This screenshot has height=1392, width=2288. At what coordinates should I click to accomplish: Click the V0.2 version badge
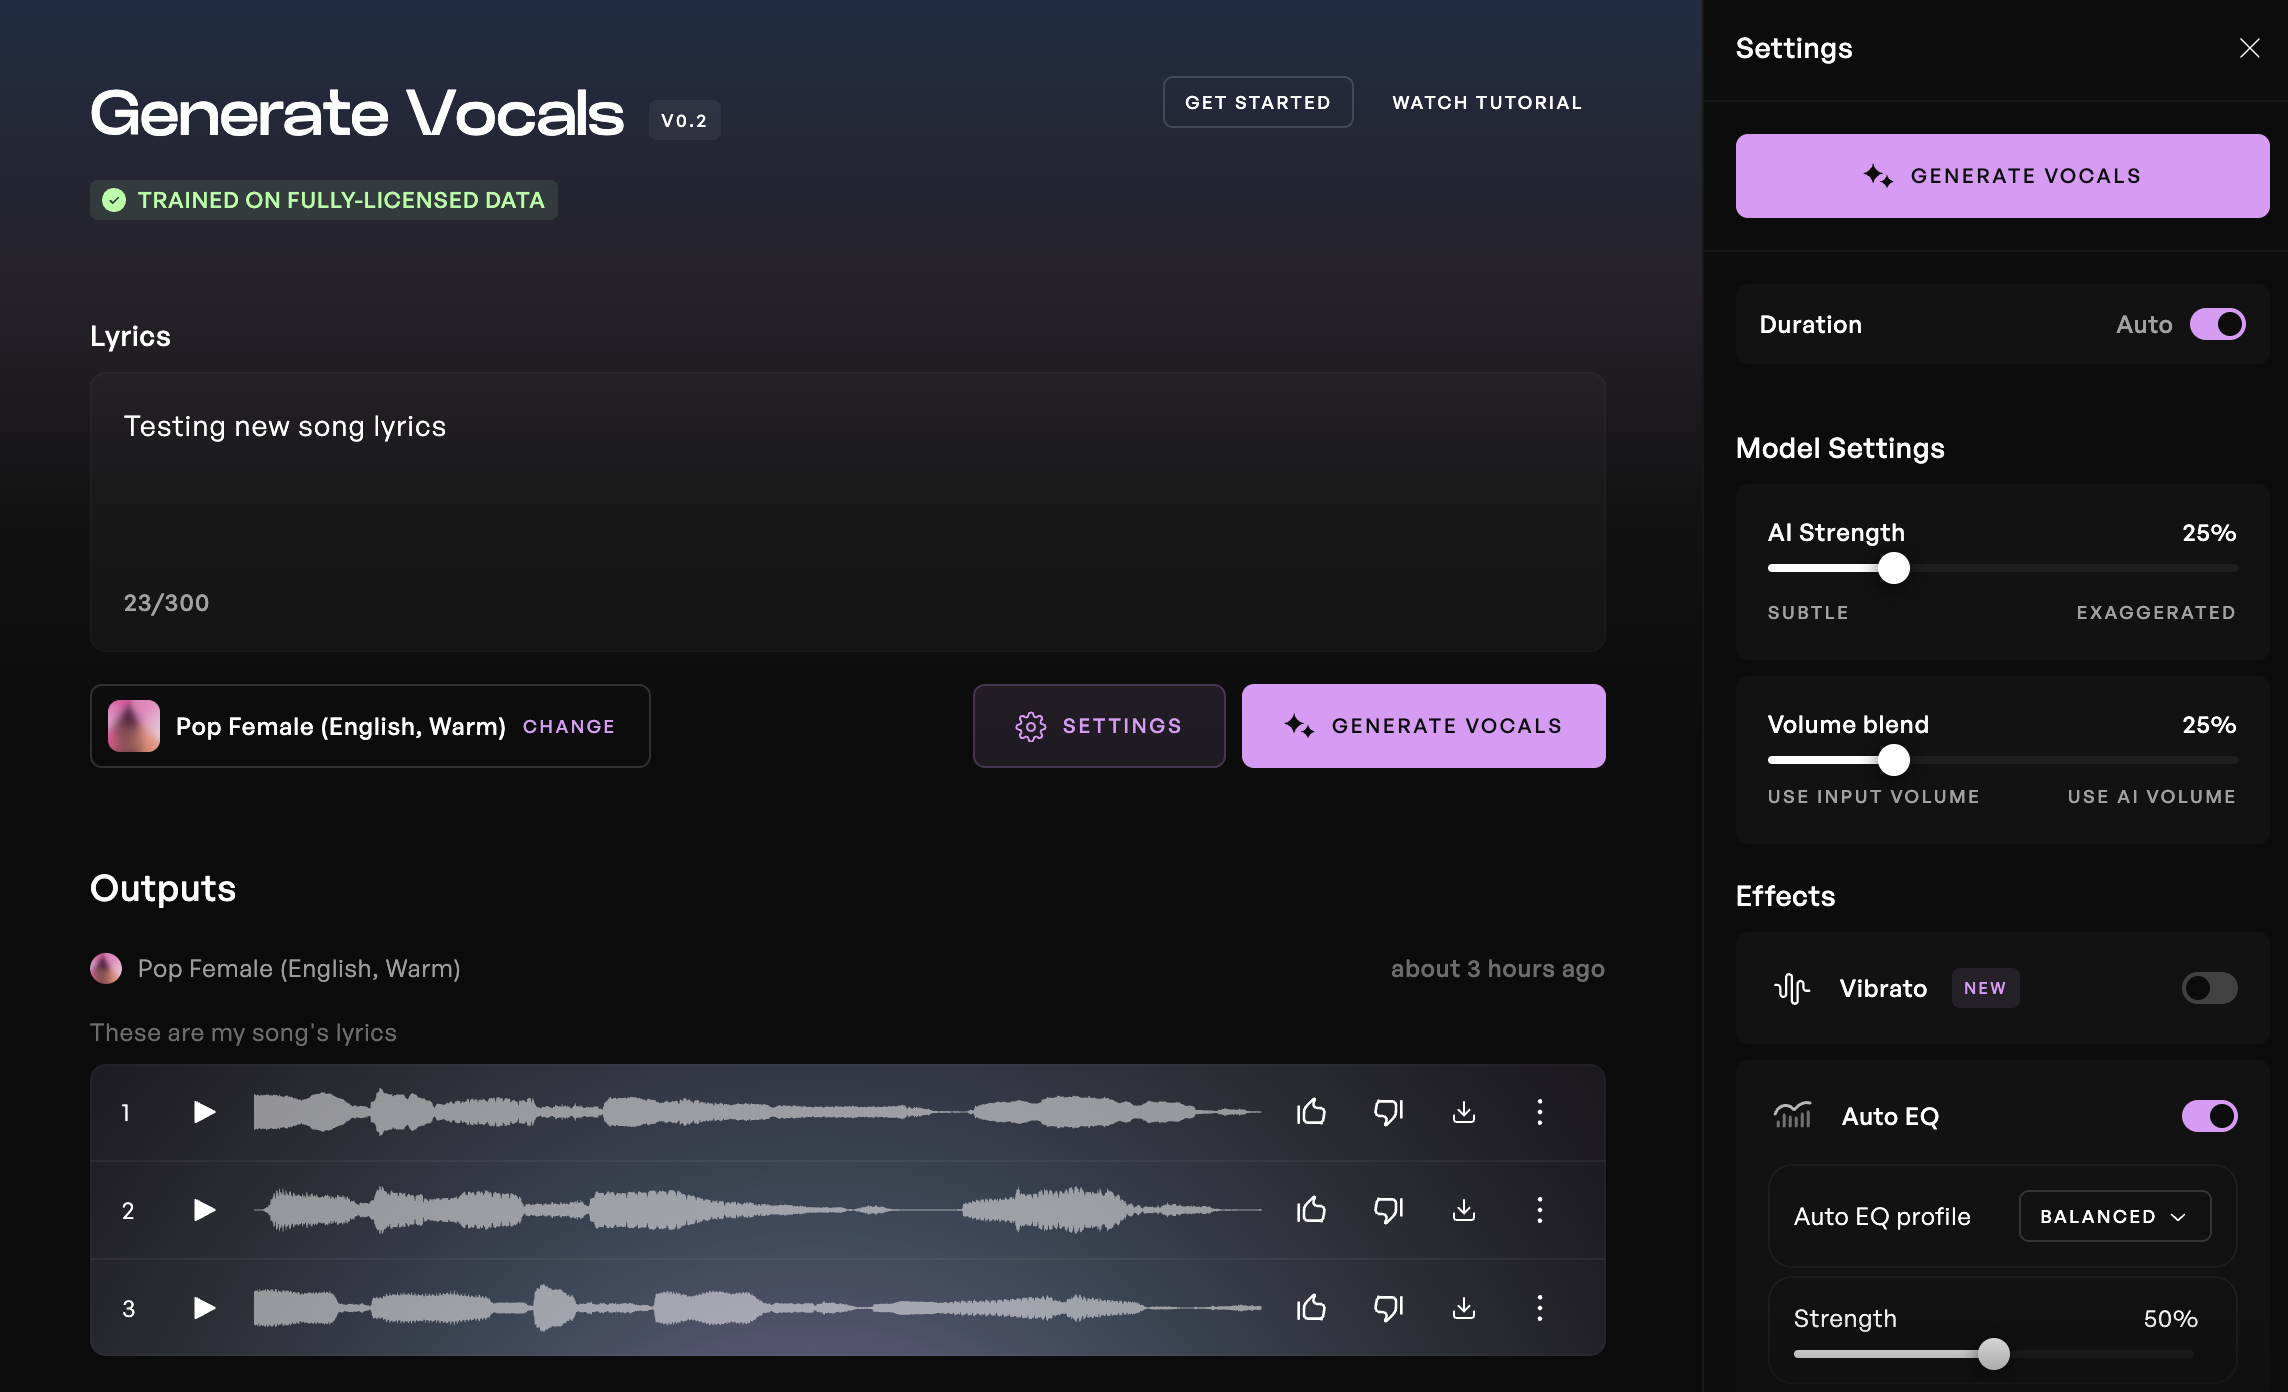(684, 120)
